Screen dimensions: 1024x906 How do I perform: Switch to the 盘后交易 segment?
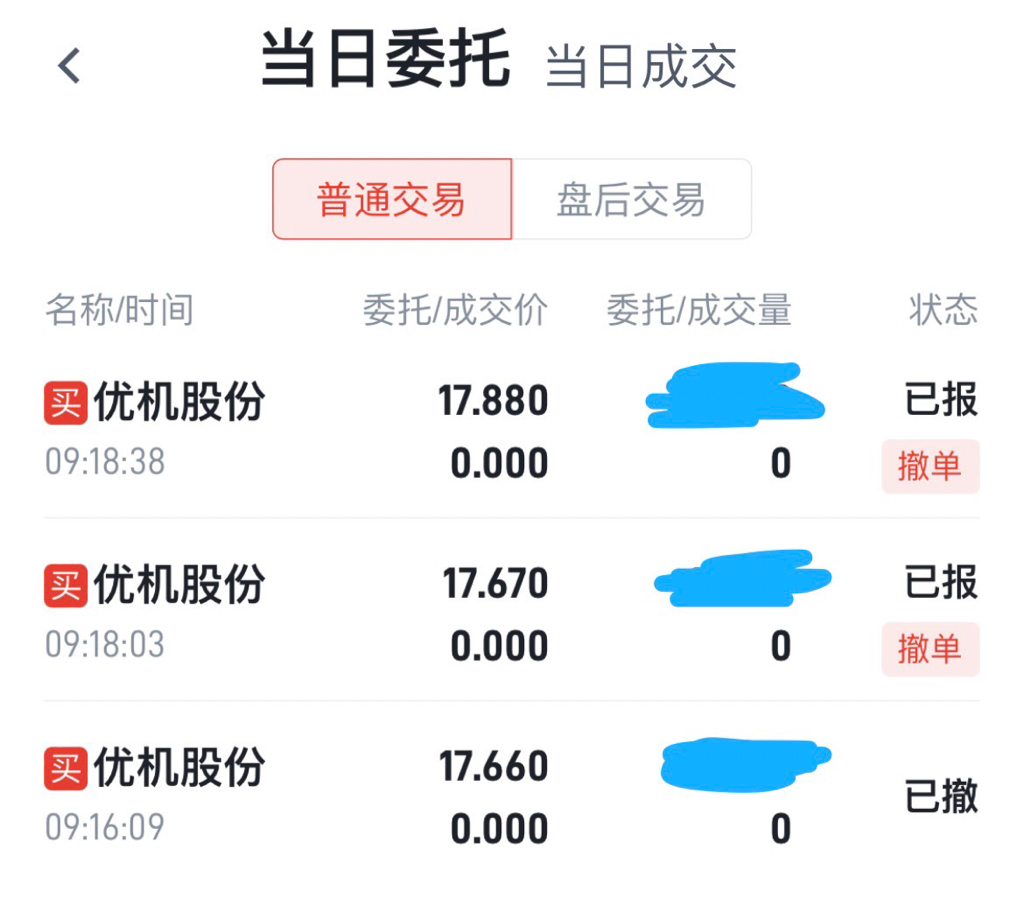[x=631, y=199]
